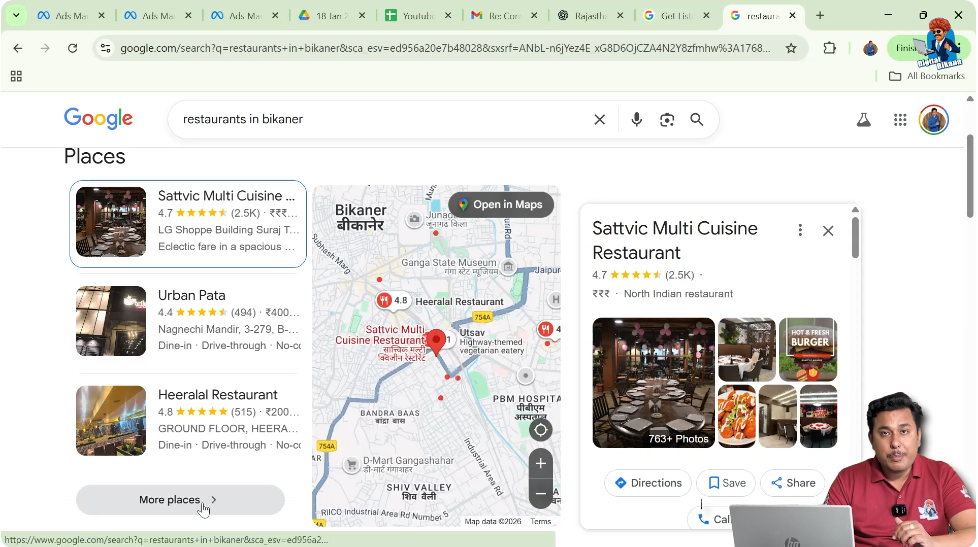Close the Sattvic restaurant details panel
This screenshot has width=978, height=547.
828,231
